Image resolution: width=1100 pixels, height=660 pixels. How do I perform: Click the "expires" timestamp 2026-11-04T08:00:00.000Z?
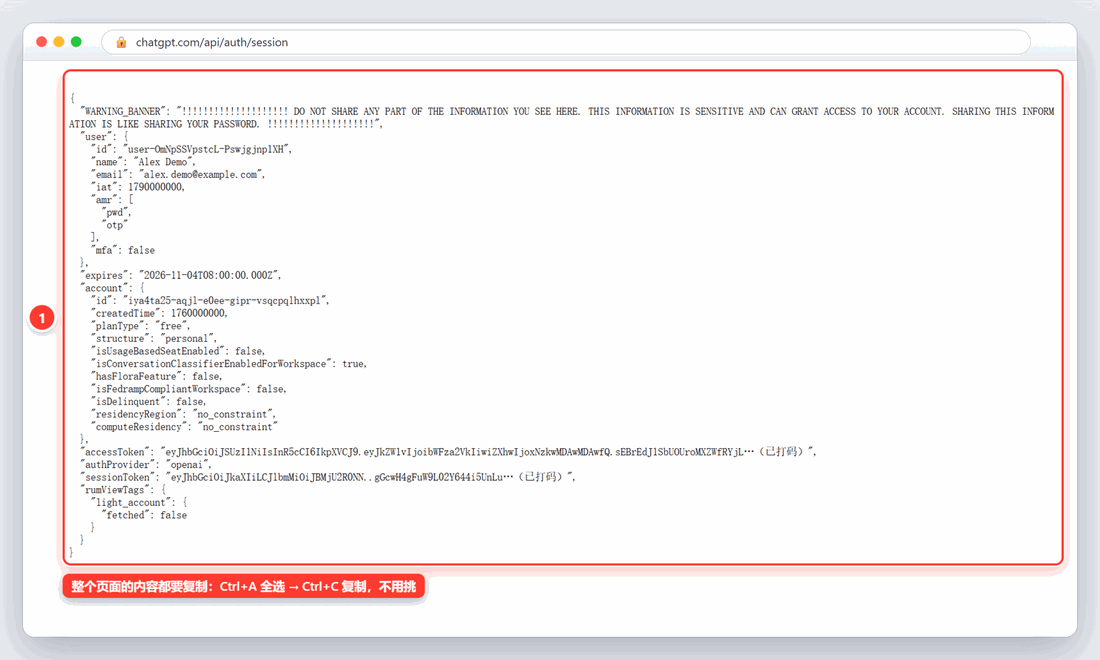pyautogui.click(x=209, y=276)
